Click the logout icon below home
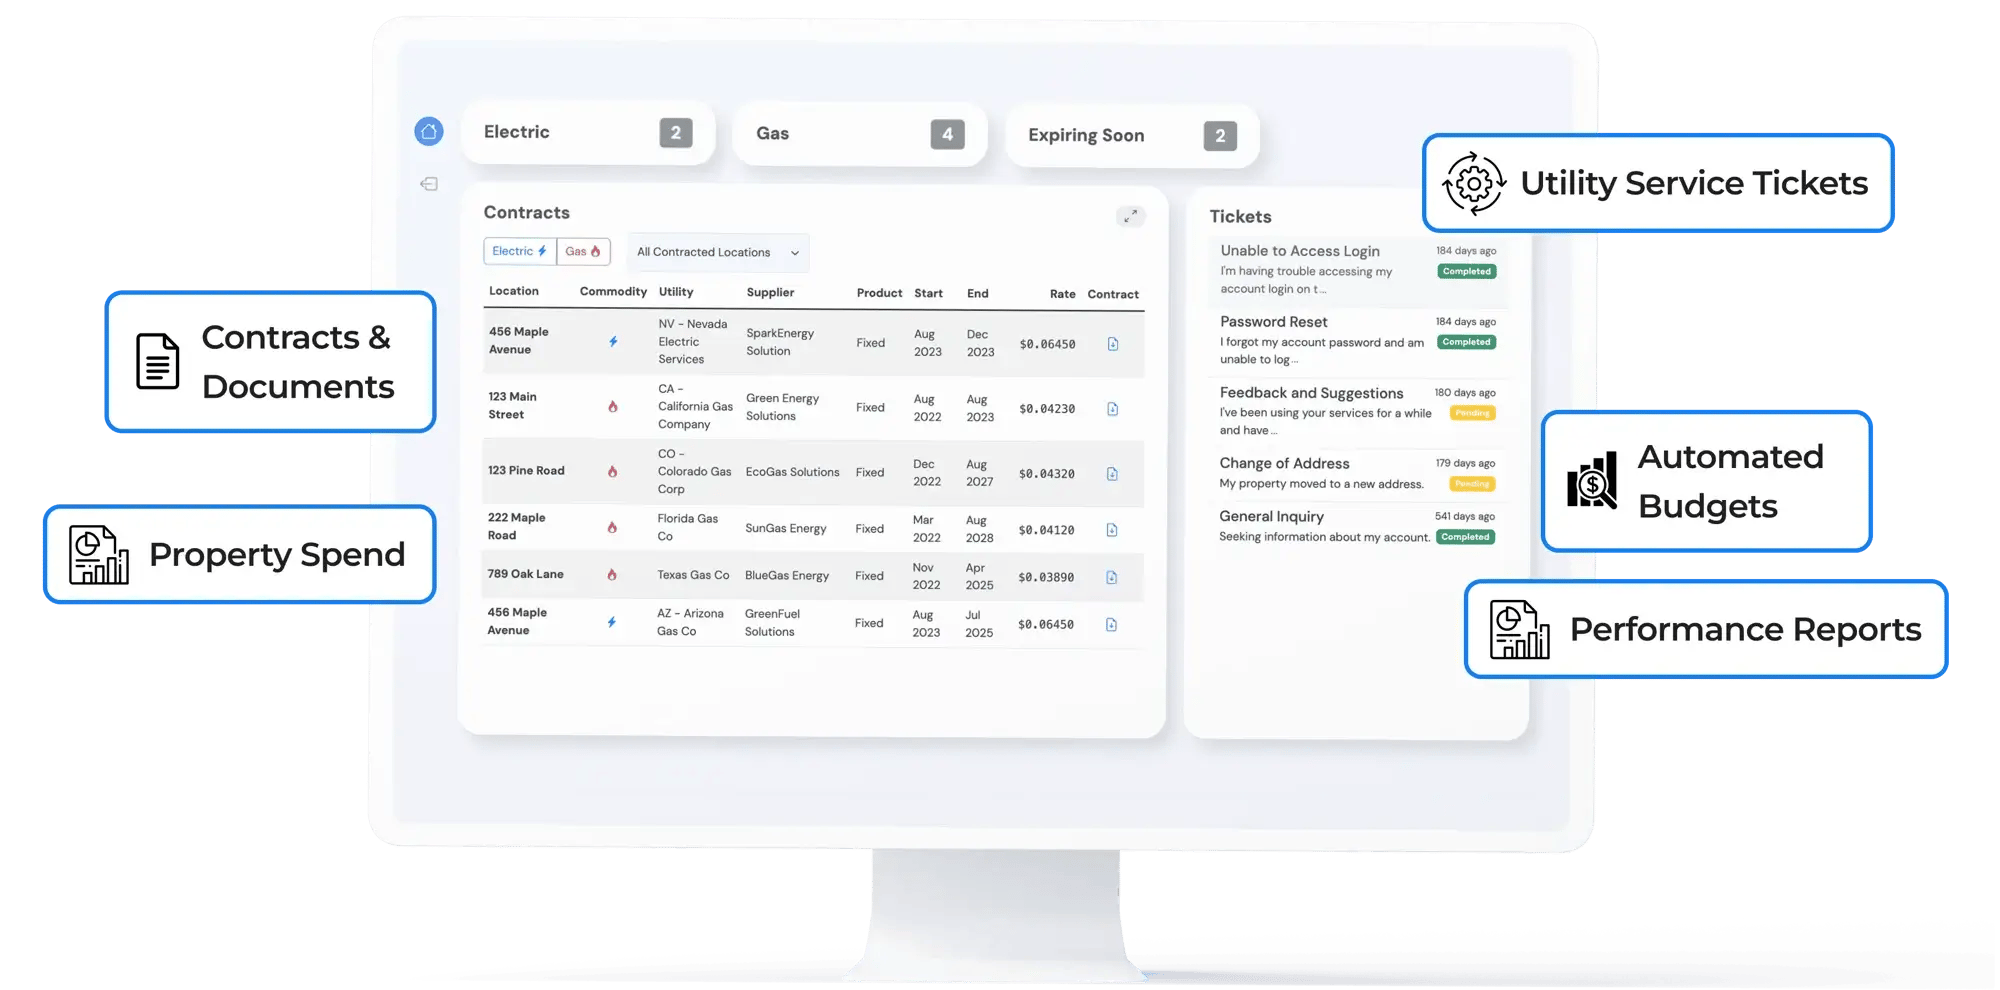 [x=429, y=184]
